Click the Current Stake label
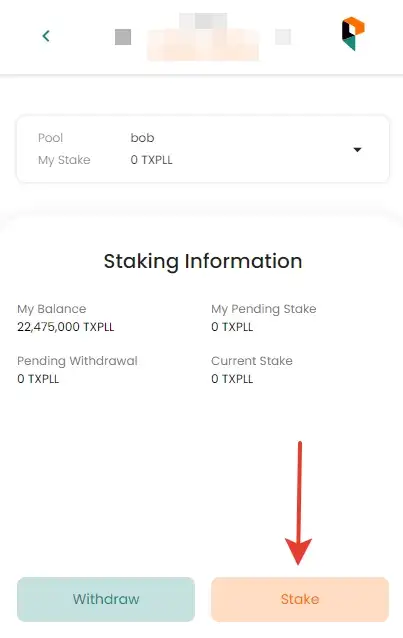Screen dimensions: 403x638 click(252, 361)
